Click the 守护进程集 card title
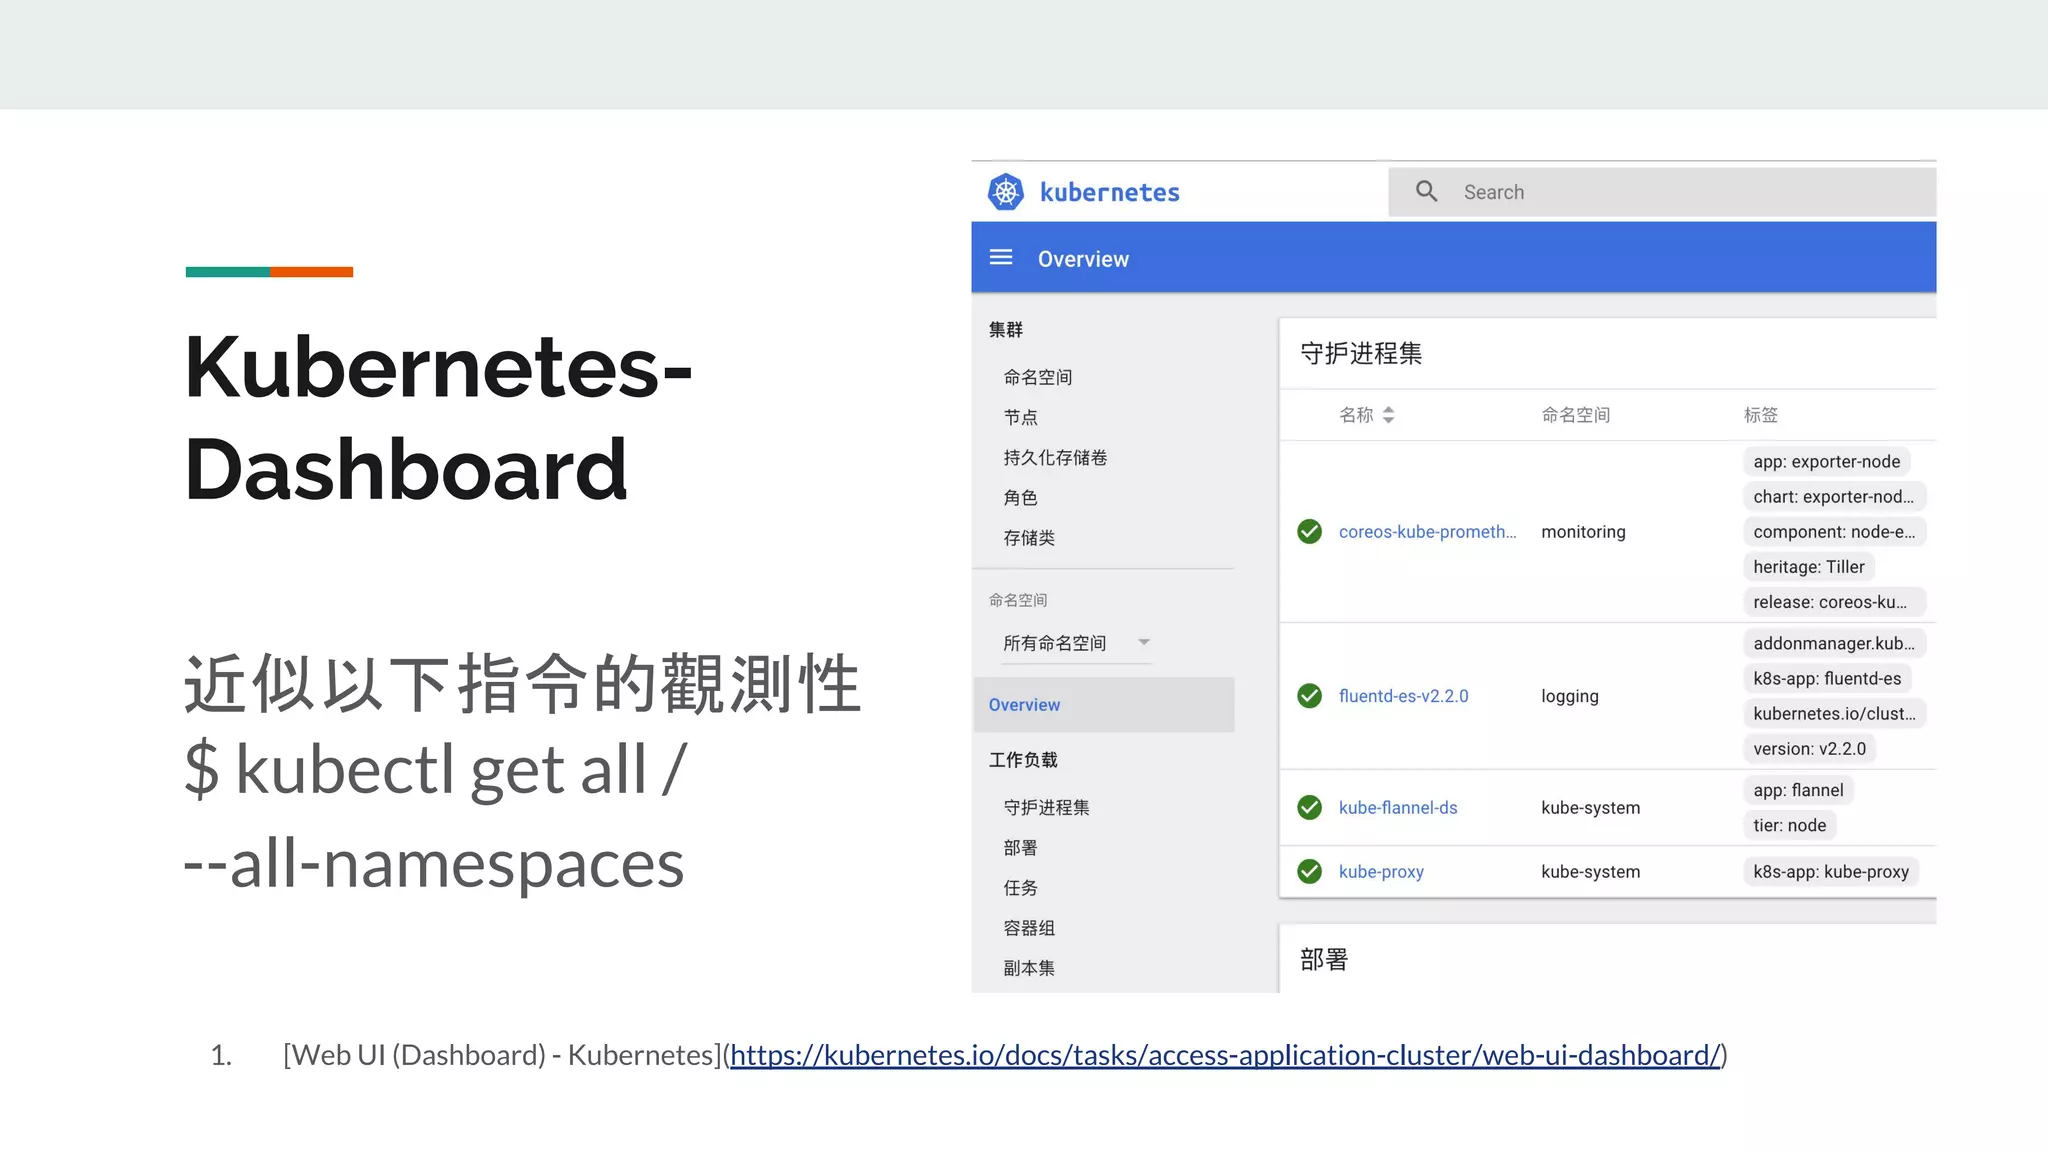The image size is (2048, 1152). [x=1360, y=353]
